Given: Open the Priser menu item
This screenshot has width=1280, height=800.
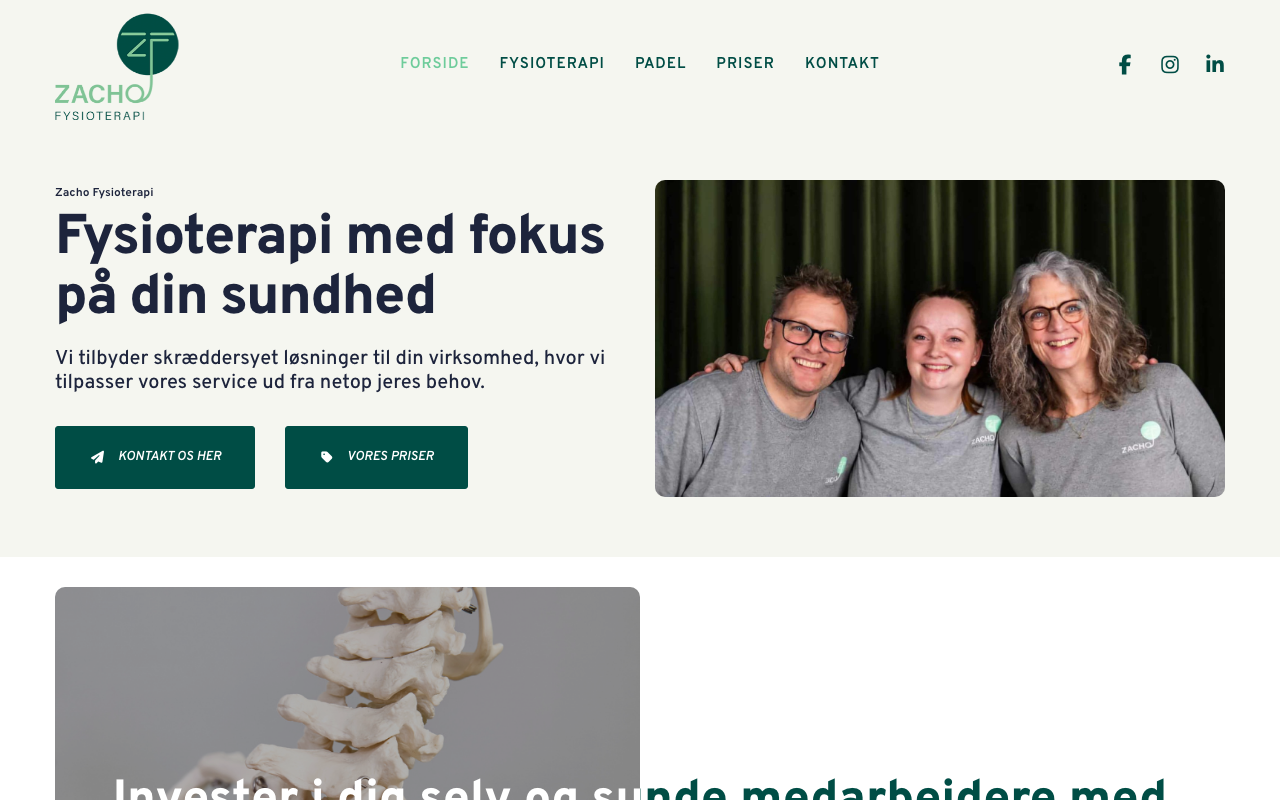Looking at the screenshot, I should 745,64.
